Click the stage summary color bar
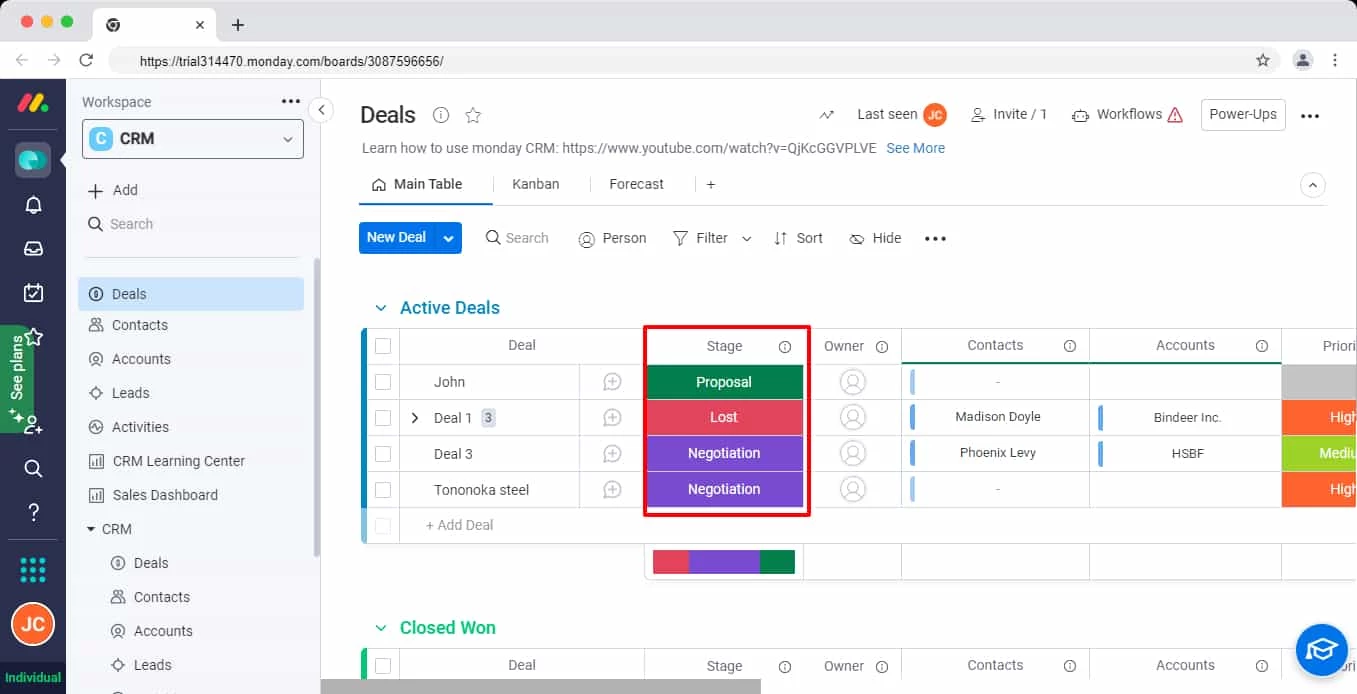1357x694 pixels. pyautogui.click(x=724, y=562)
